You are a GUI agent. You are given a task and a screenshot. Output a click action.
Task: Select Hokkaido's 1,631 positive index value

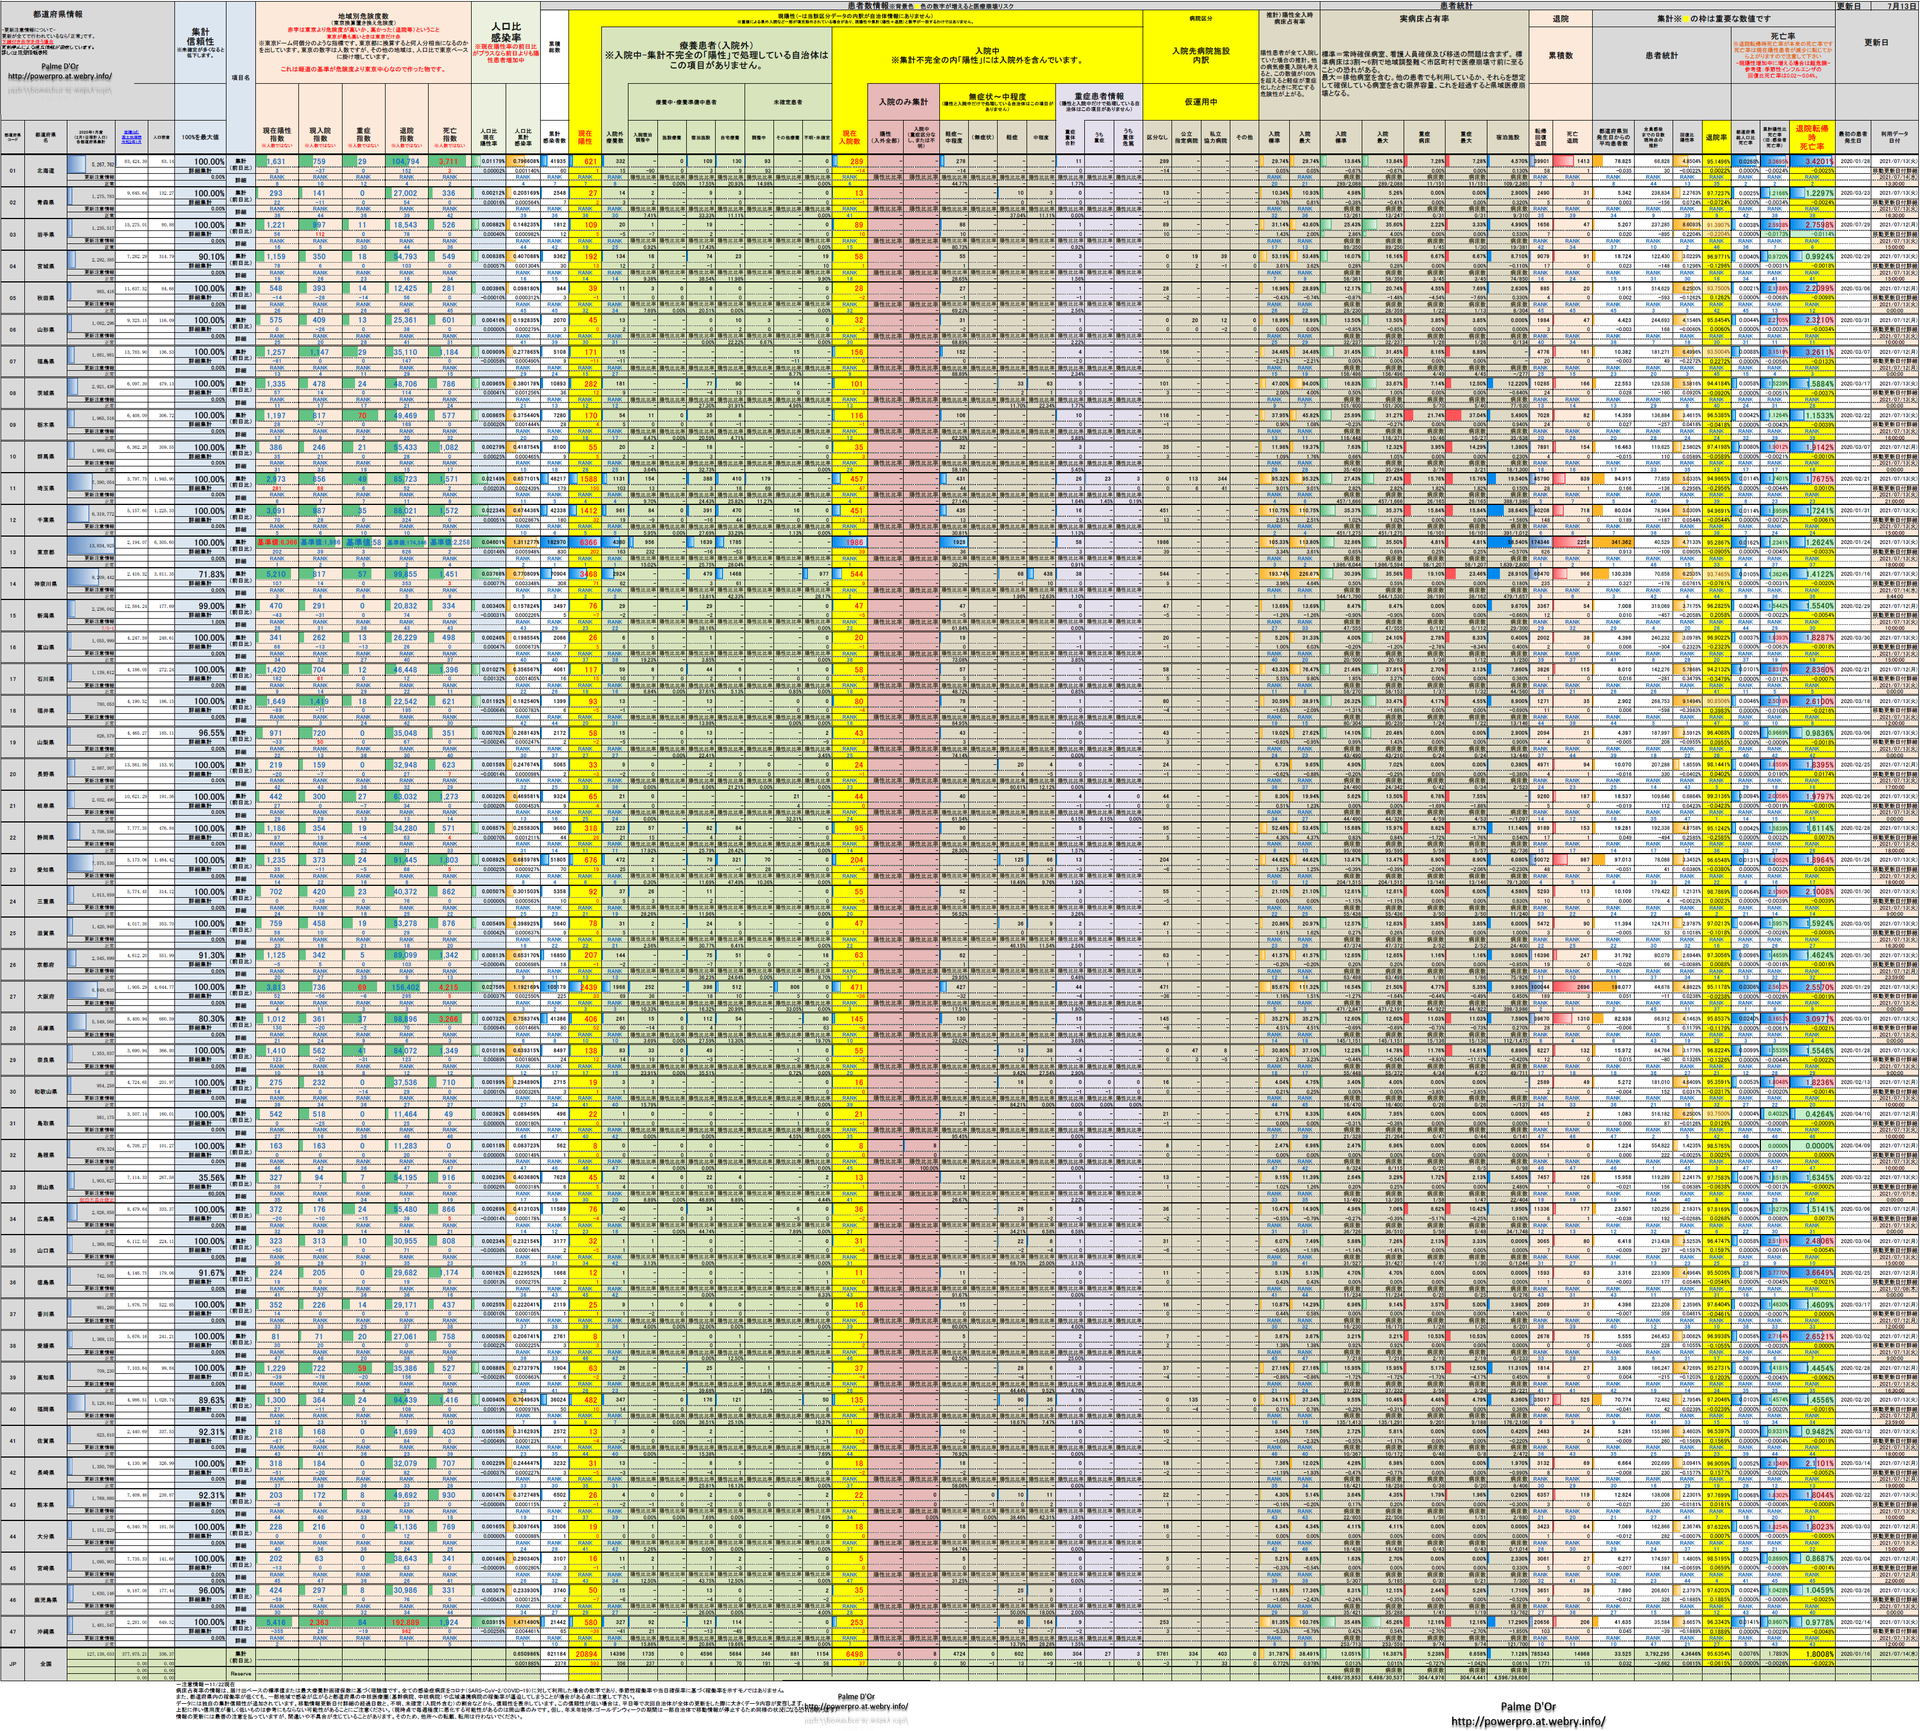tap(275, 161)
